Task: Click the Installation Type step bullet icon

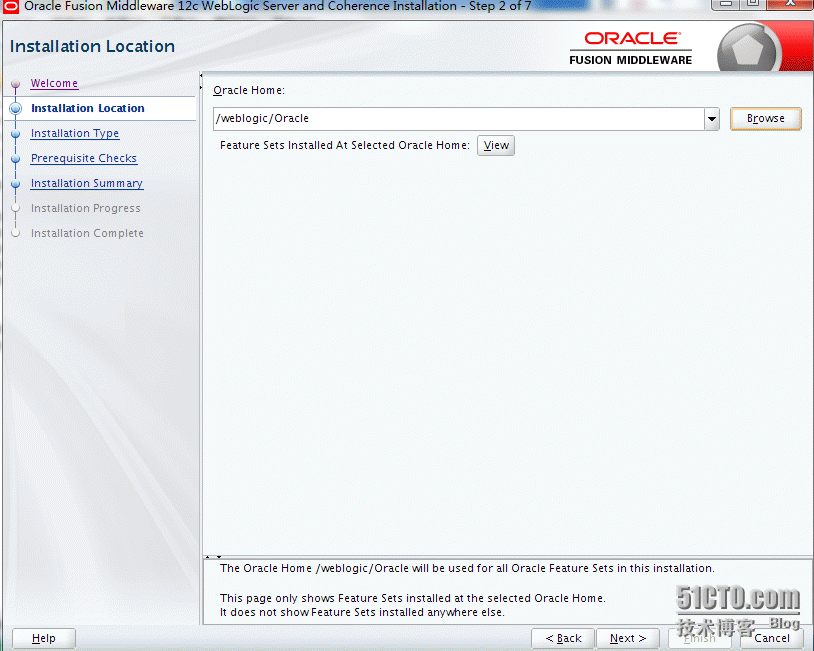Action: 16,134
